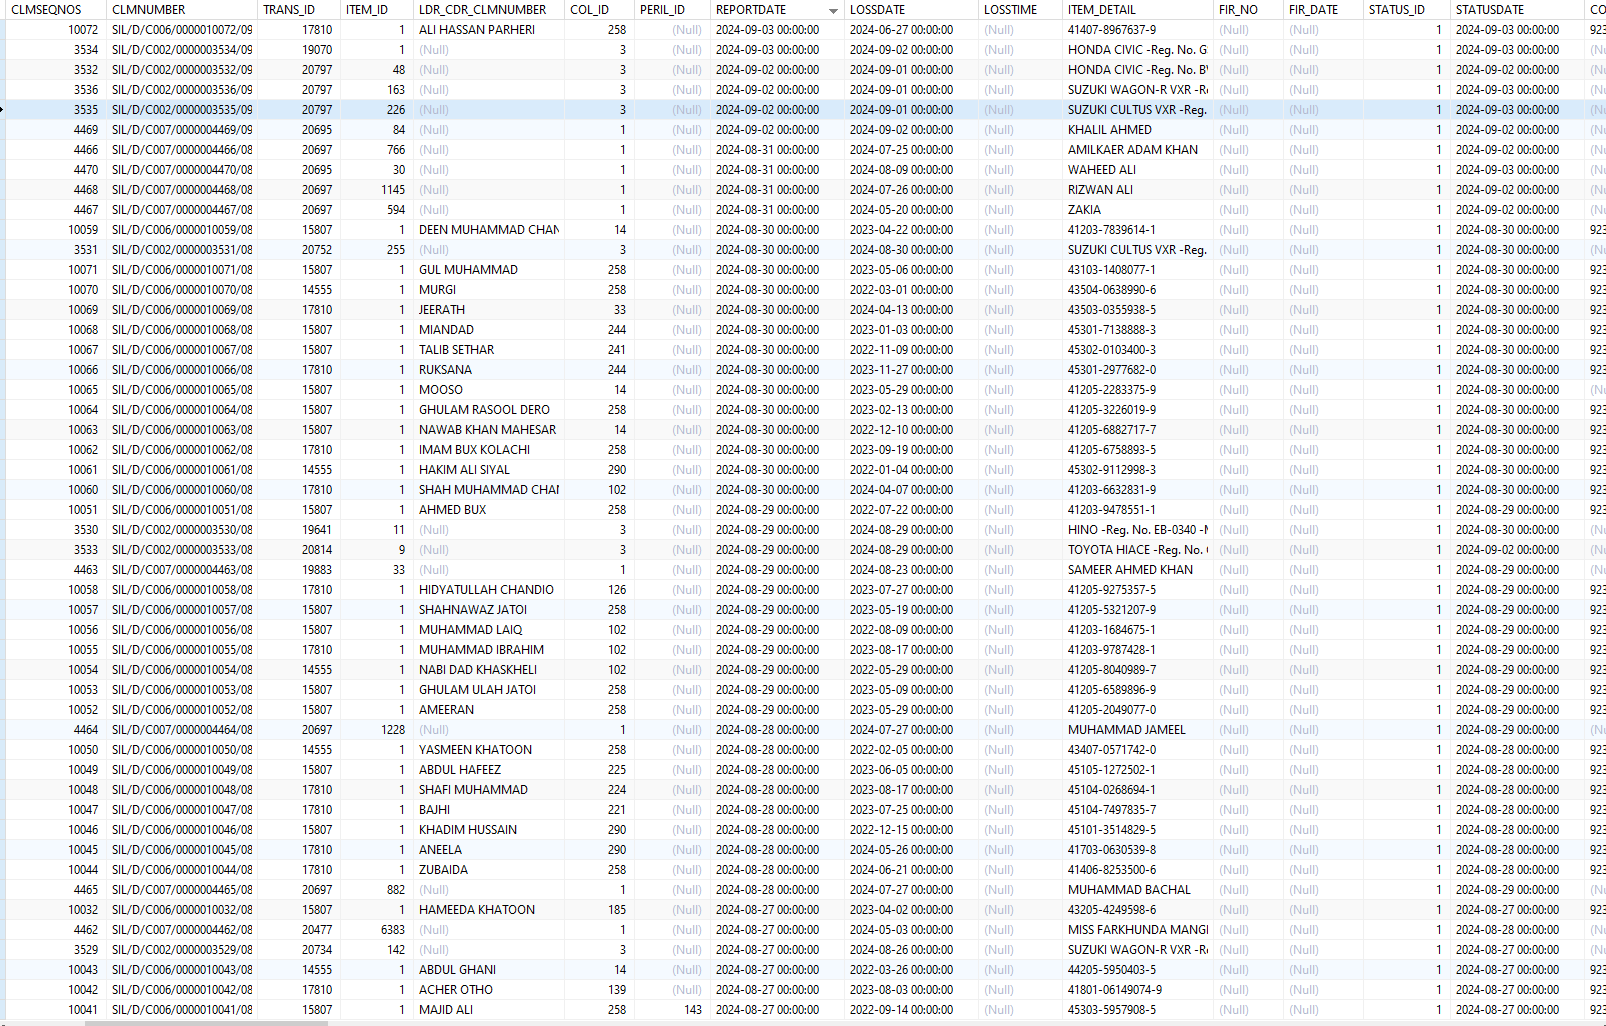Click the 'MUHAMMAD LAIQ' cell

pyautogui.click(x=489, y=630)
